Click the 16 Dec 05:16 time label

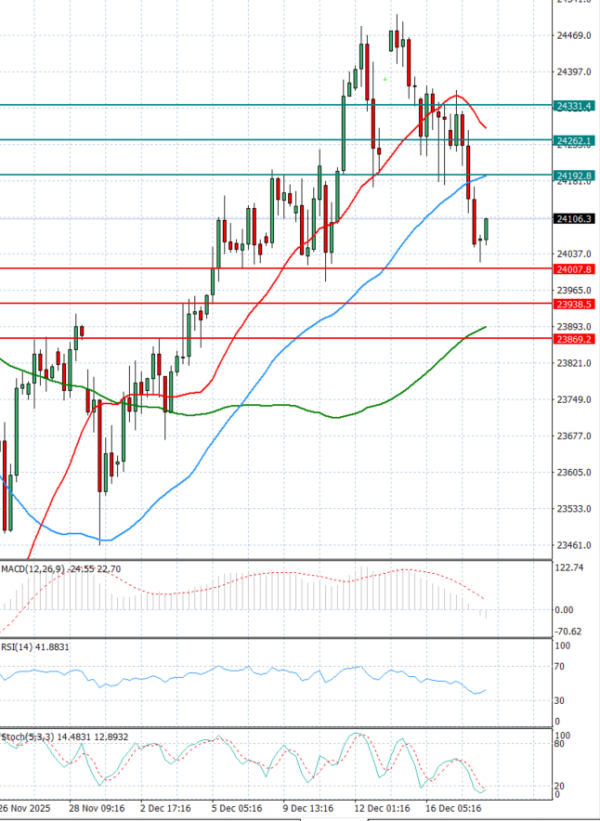coord(456,807)
